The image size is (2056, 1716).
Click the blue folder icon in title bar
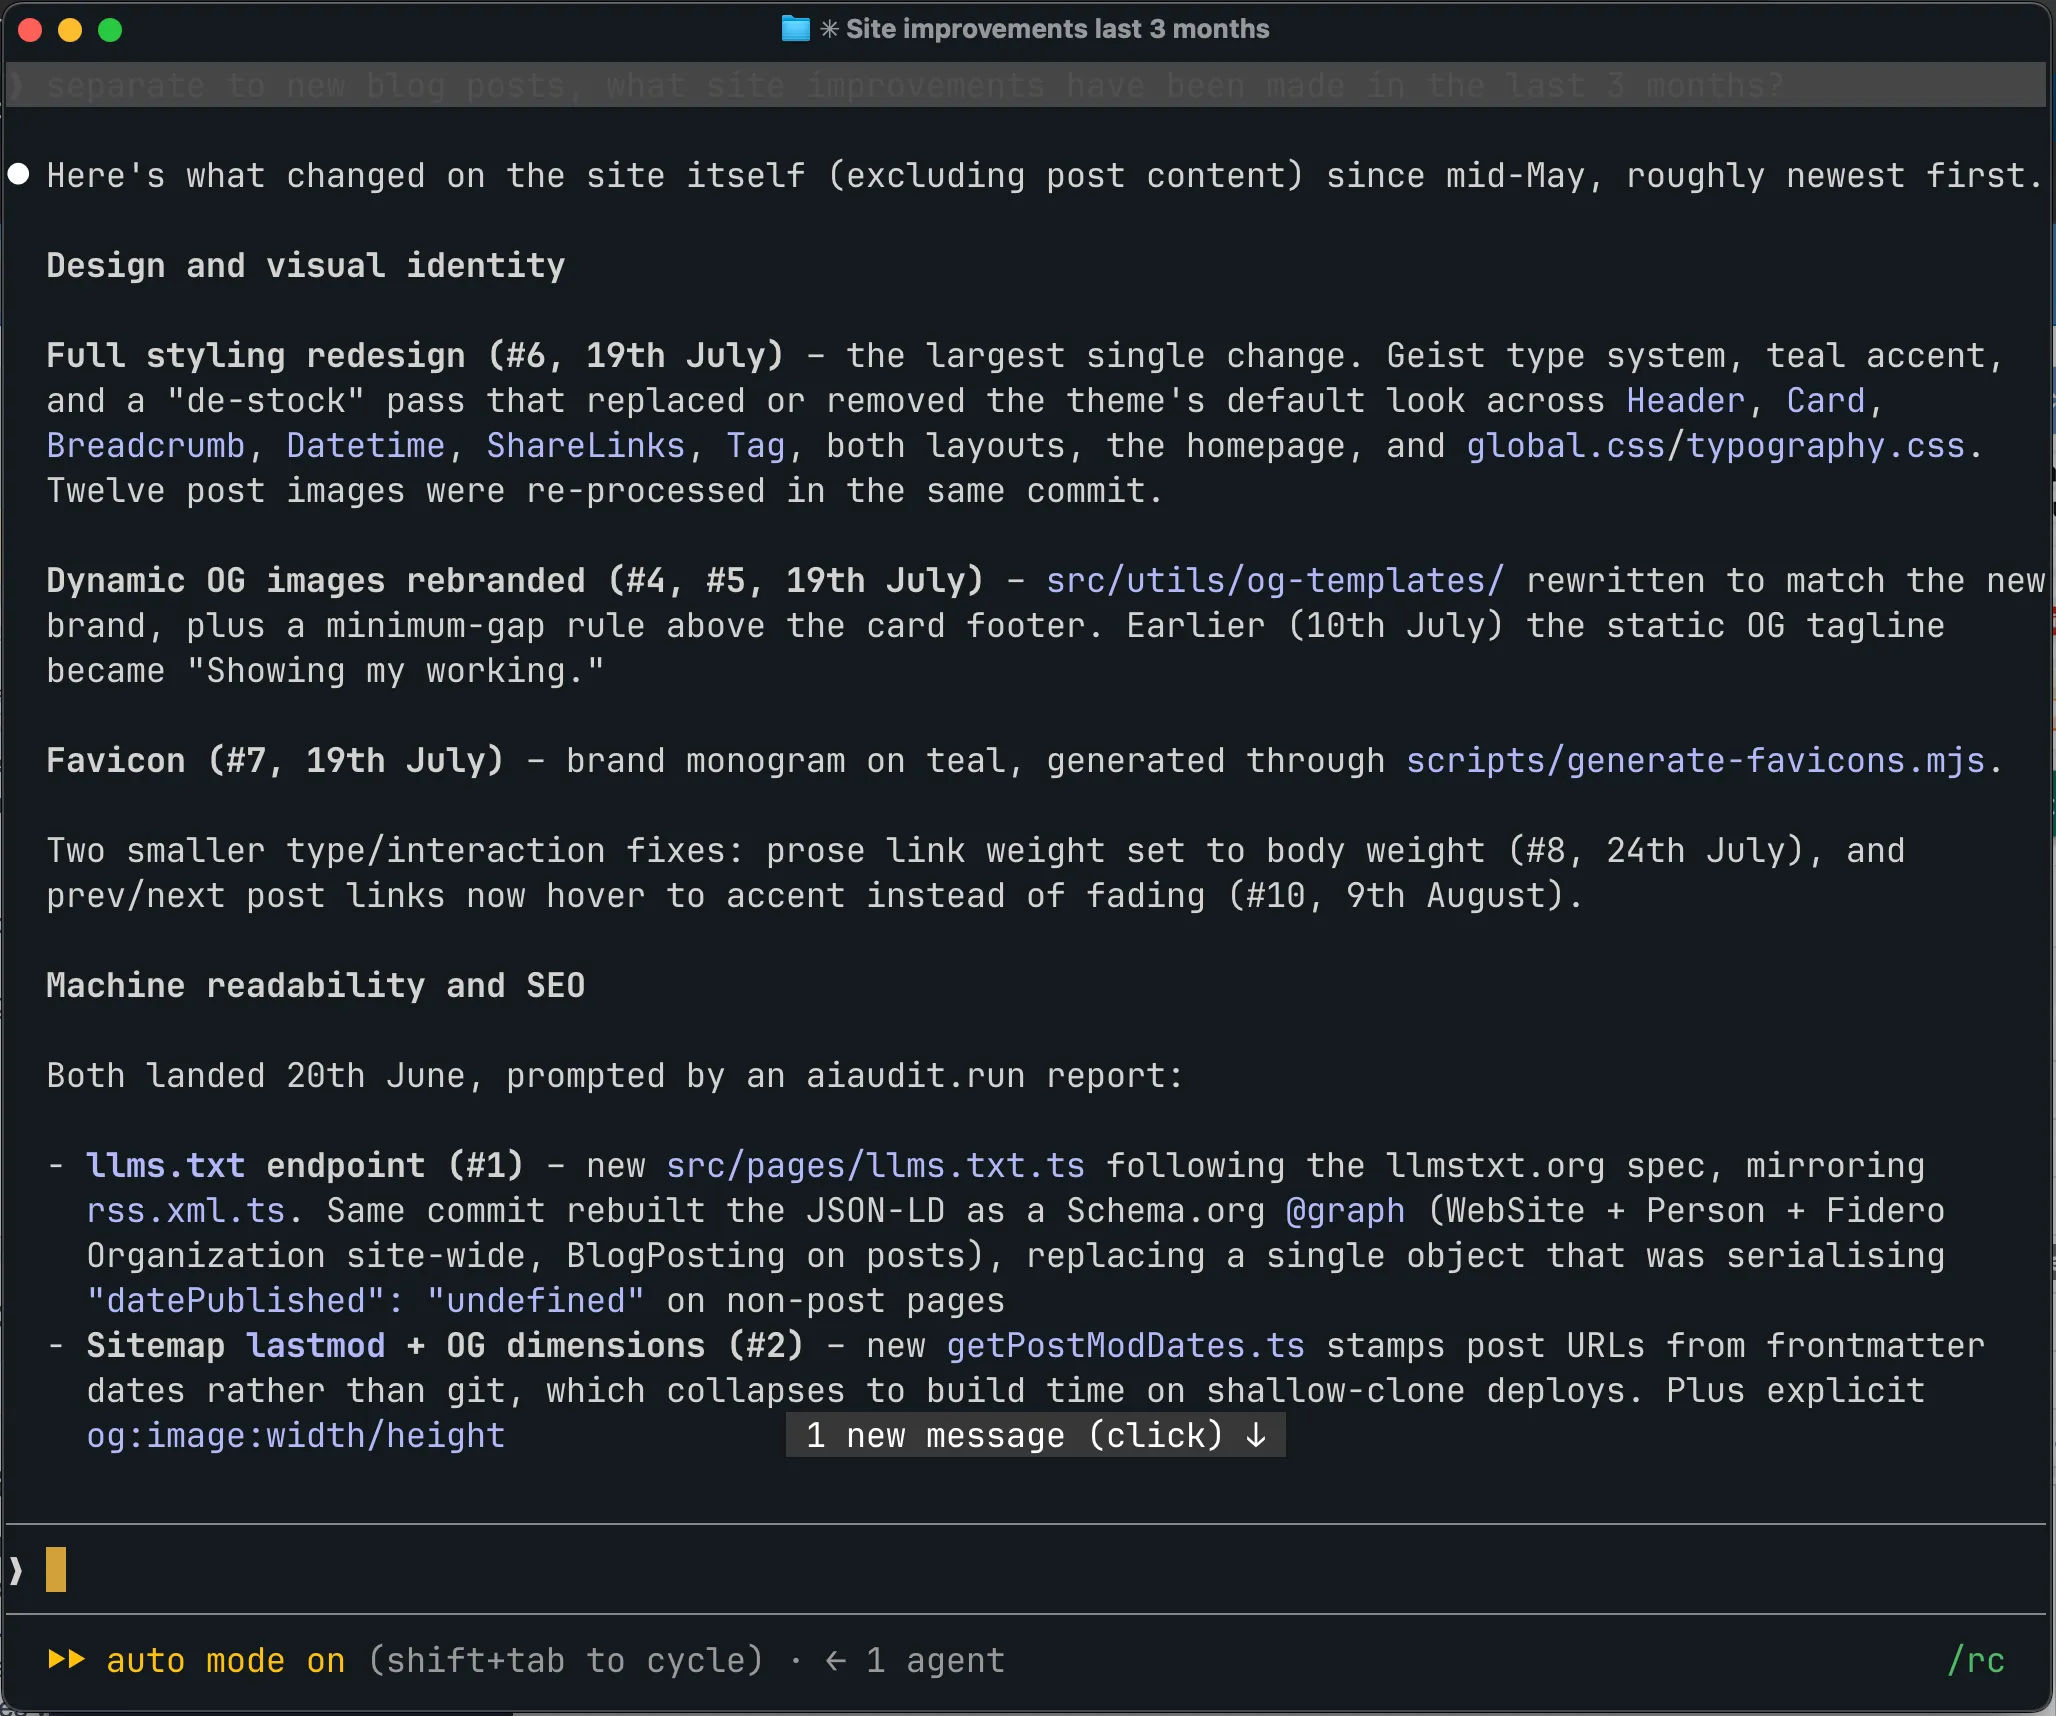(x=795, y=29)
